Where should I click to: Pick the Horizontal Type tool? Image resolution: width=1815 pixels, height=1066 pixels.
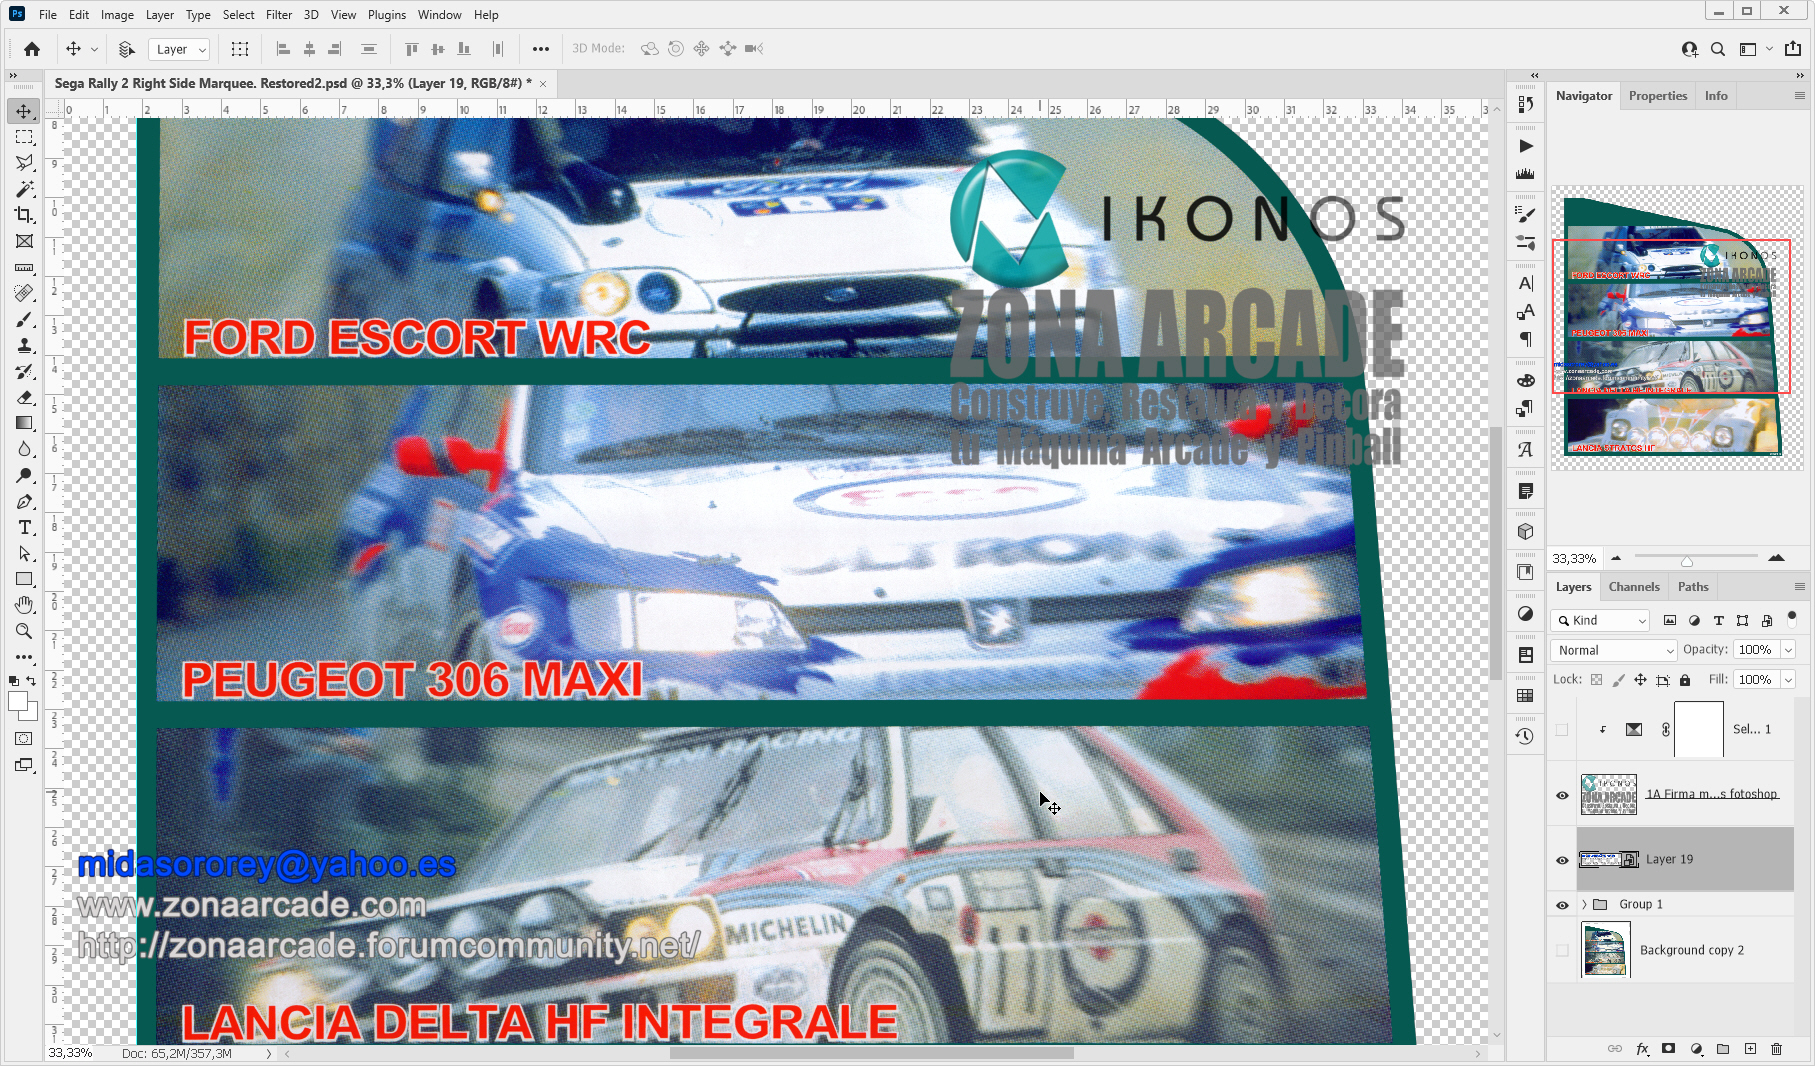[24, 527]
